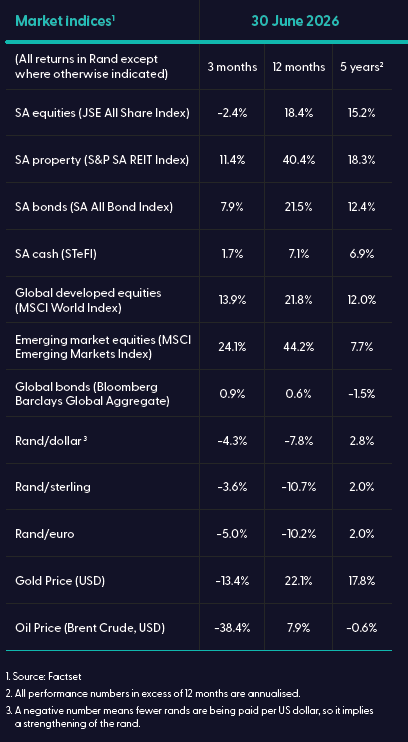The image size is (408, 742).
Task: Click the 12 months column header
Action: [x=299, y=67]
